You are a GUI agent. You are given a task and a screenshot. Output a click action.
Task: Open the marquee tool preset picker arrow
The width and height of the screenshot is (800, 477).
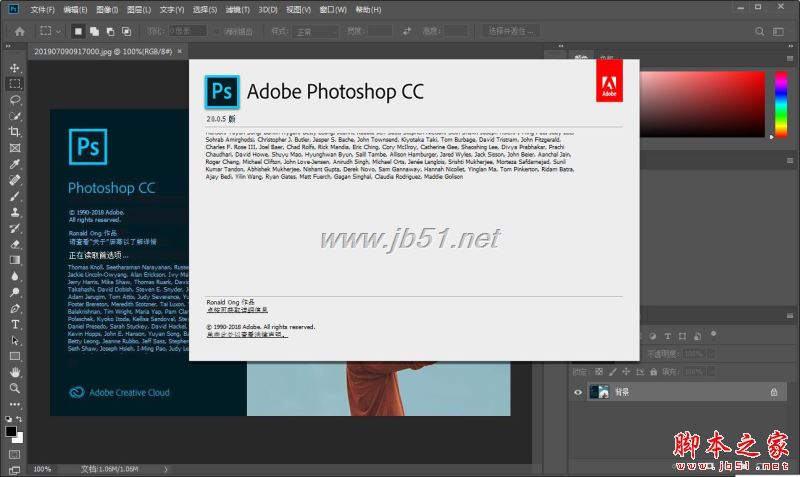coord(58,32)
